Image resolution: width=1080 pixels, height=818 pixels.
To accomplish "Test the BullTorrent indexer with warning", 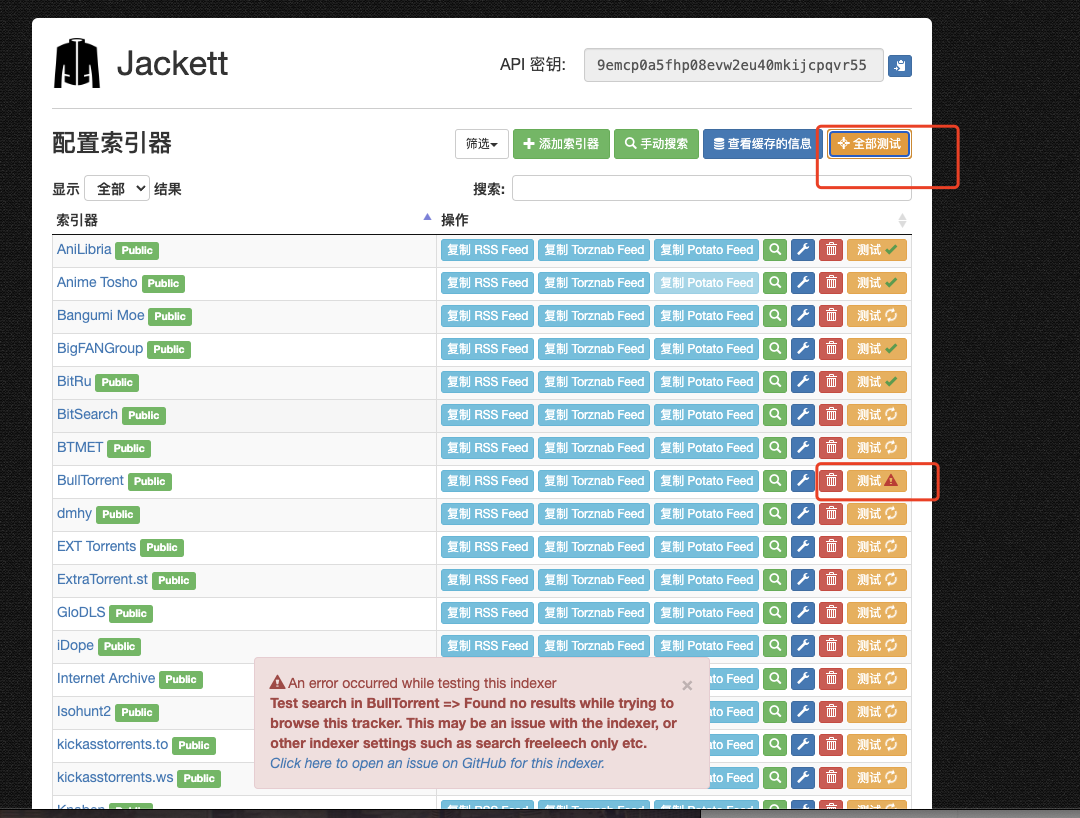I will [877, 481].
